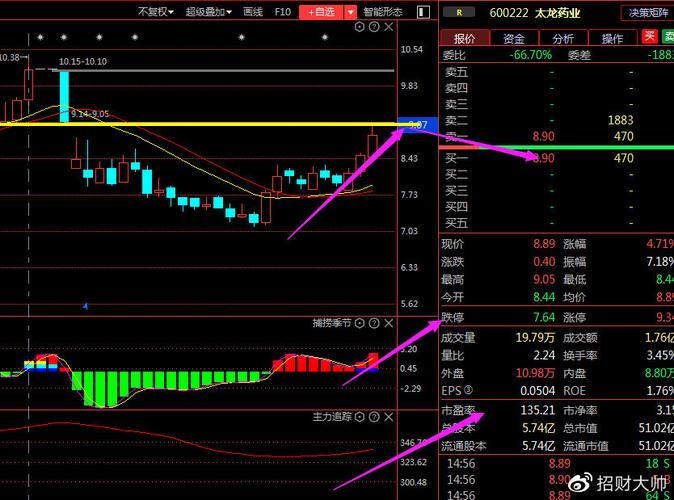674x500 pixels.
Task: Click the first 14:56 trade tick row
Action: (558, 463)
